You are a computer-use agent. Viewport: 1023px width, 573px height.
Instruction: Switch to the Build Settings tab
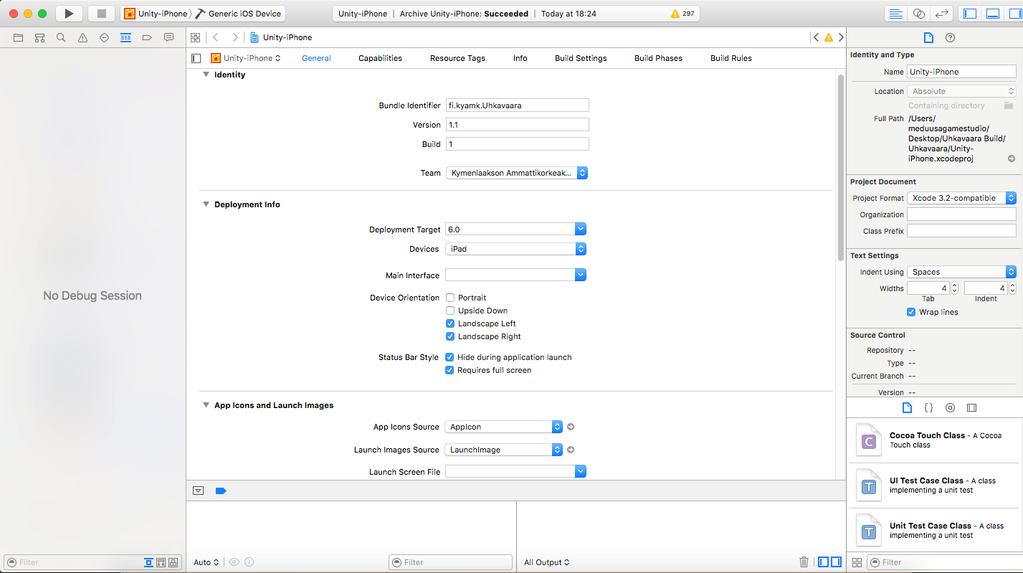click(x=581, y=58)
